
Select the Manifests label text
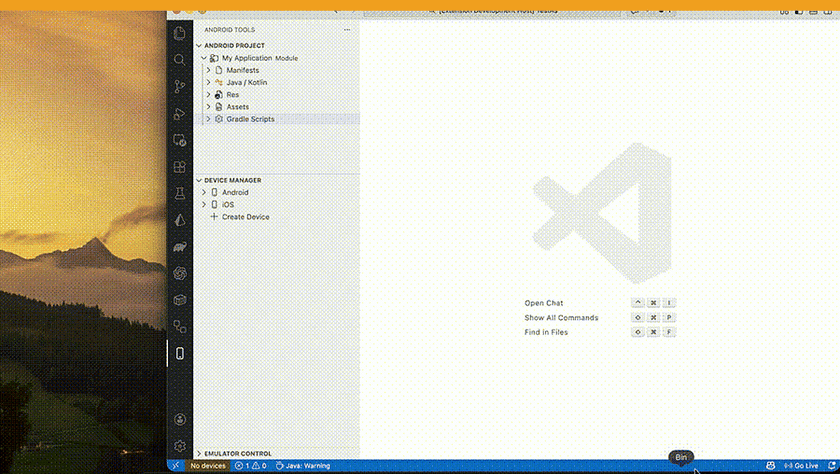tap(243, 70)
